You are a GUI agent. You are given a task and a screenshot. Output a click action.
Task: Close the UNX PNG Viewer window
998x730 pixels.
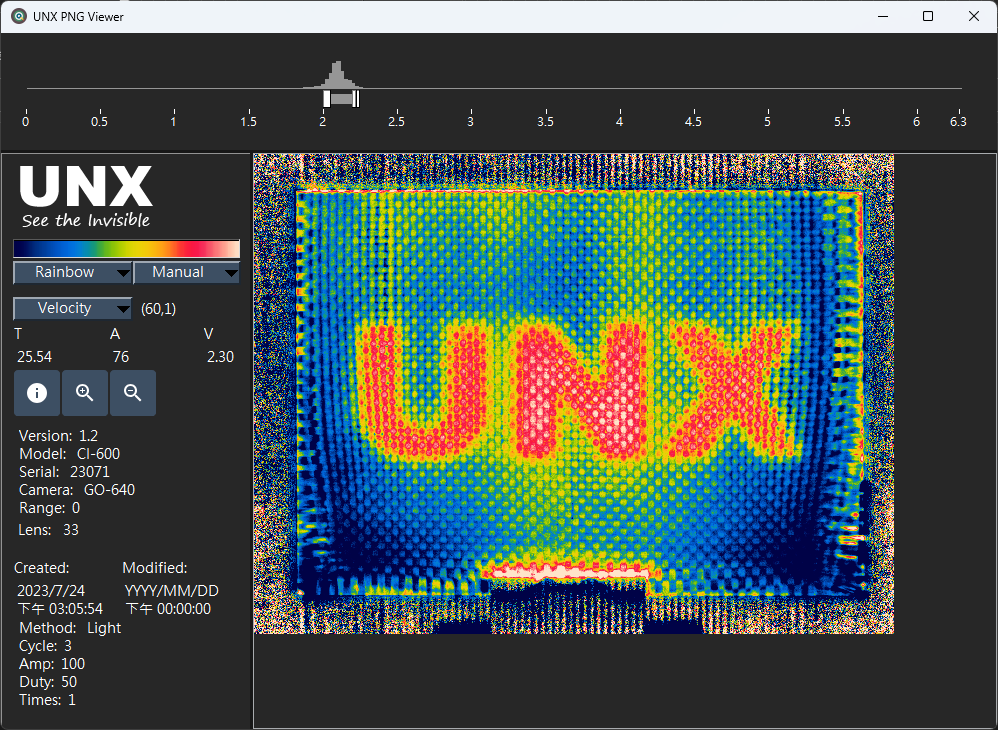pyautogui.click(x=974, y=17)
